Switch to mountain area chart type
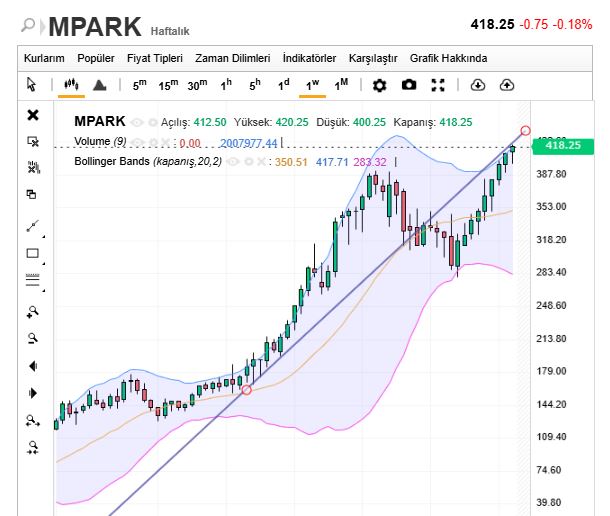This screenshot has width=610, height=516. (x=100, y=85)
